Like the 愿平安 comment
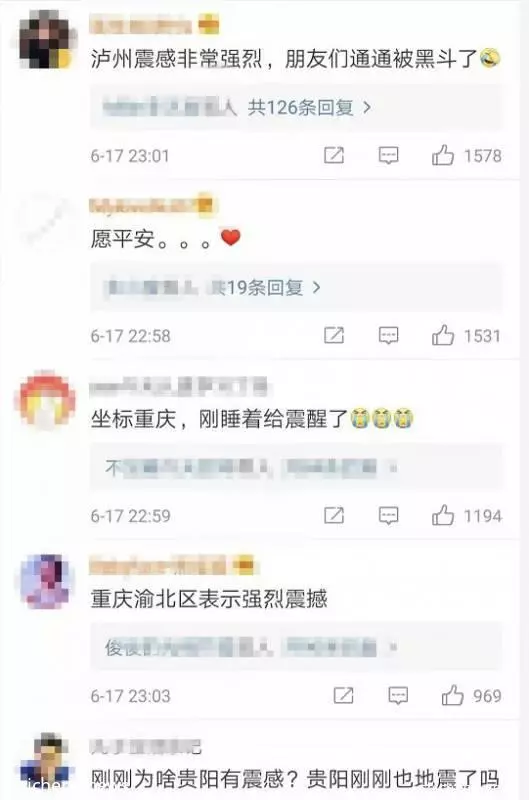 click(x=443, y=335)
